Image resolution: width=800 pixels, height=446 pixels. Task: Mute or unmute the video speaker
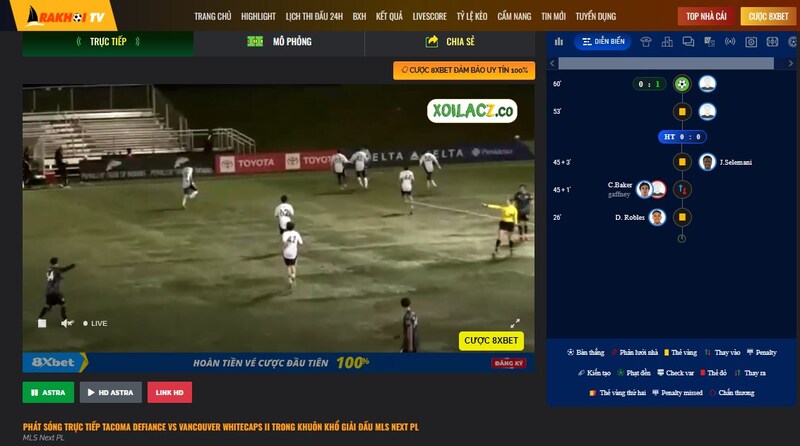67,324
